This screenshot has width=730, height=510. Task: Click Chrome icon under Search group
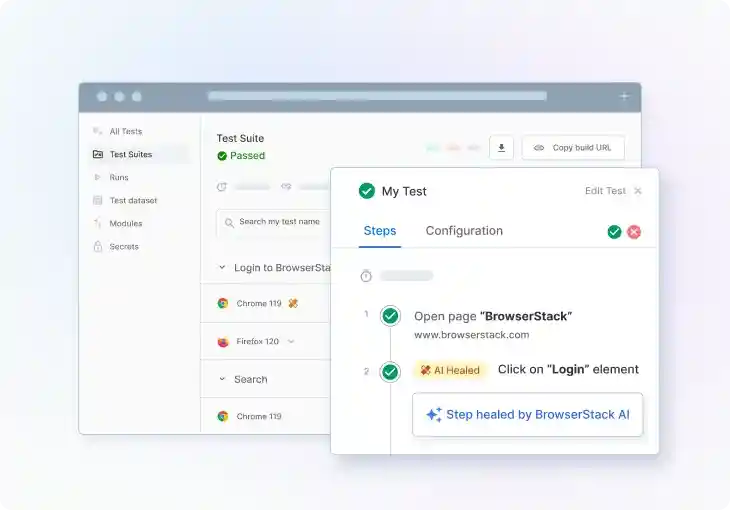click(x=223, y=416)
